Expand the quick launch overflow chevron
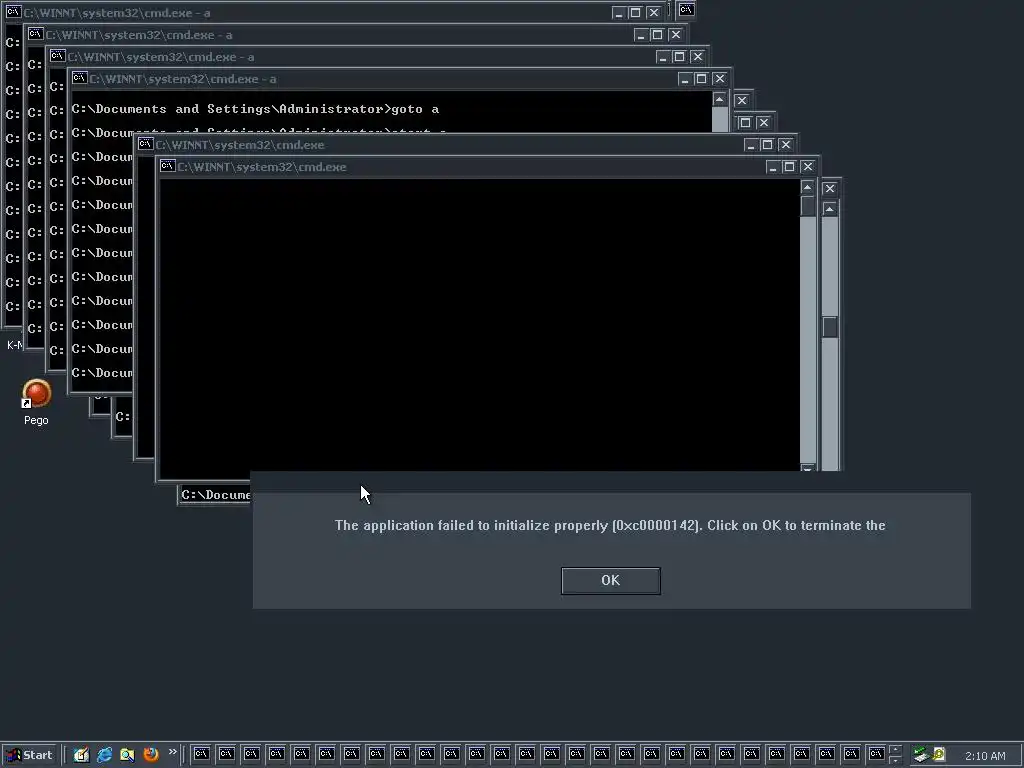This screenshot has height=768, width=1024. click(x=172, y=752)
